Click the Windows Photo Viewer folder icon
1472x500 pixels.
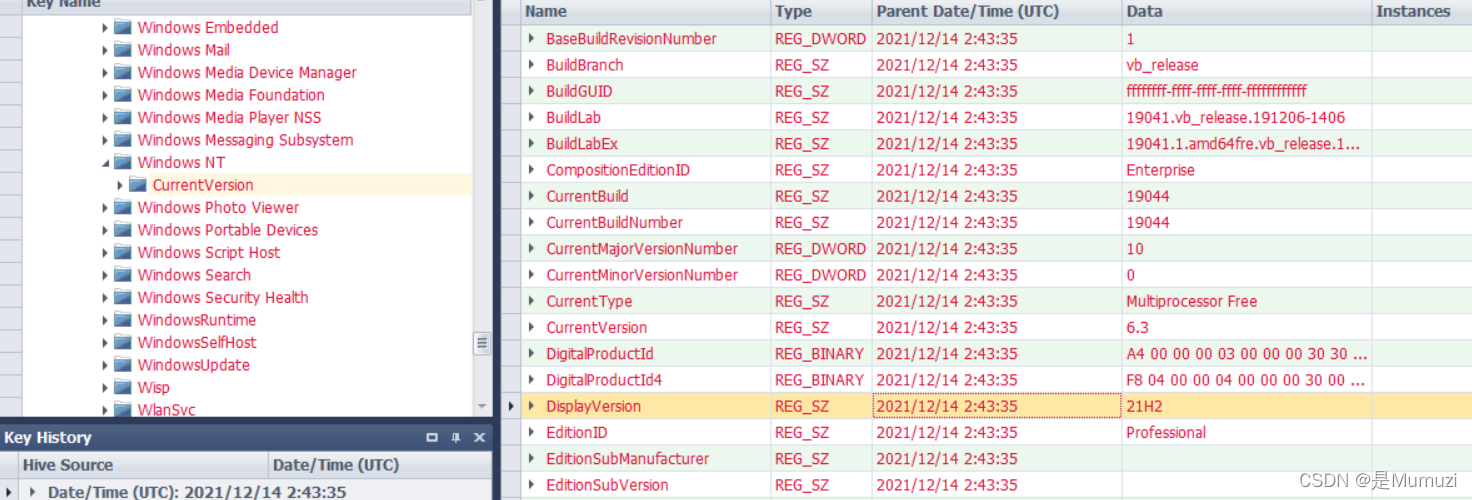tap(123, 207)
